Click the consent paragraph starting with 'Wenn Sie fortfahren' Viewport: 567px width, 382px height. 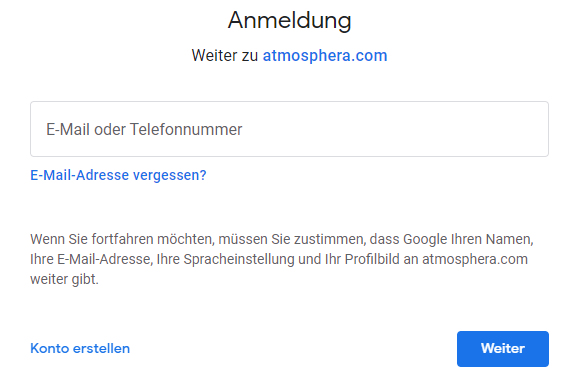point(282,259)
